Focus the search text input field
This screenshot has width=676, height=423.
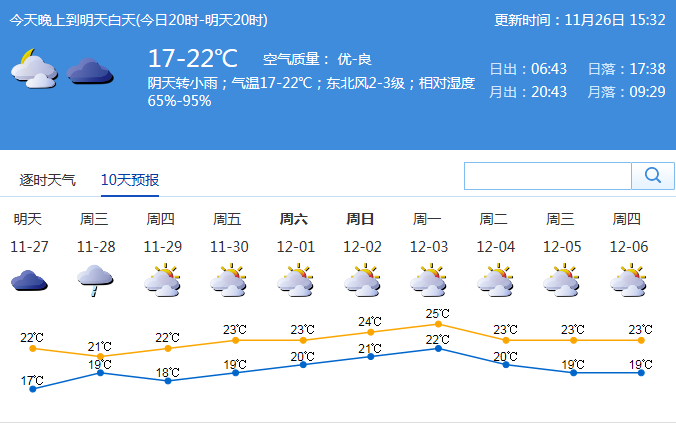(548, 176)
